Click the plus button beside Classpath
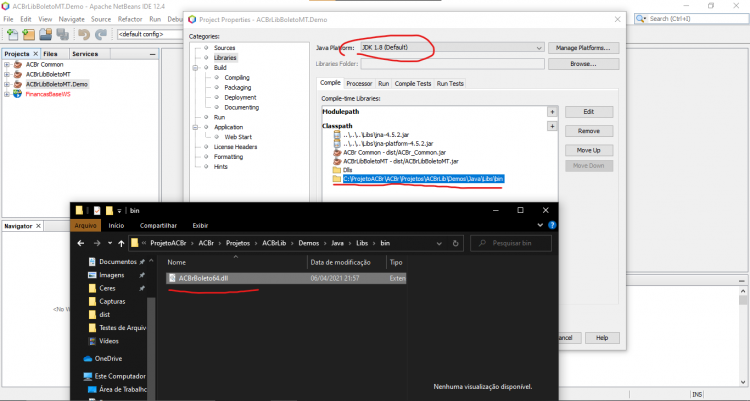 pos(552,126)
